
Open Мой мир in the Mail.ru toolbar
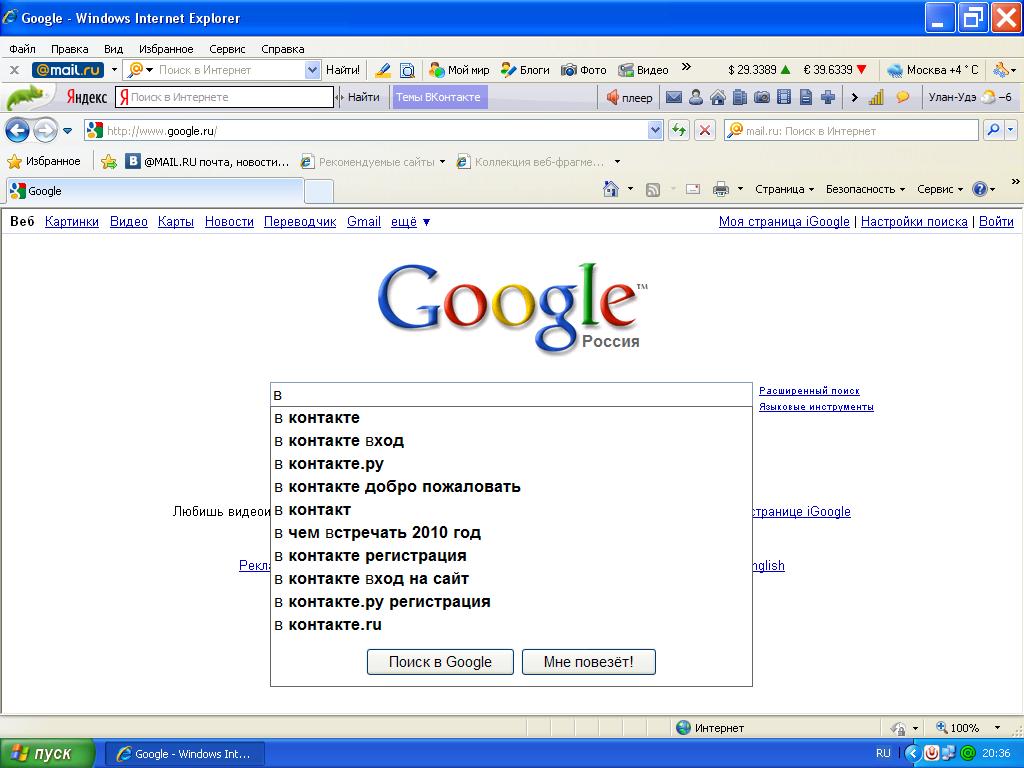[459, 70]
